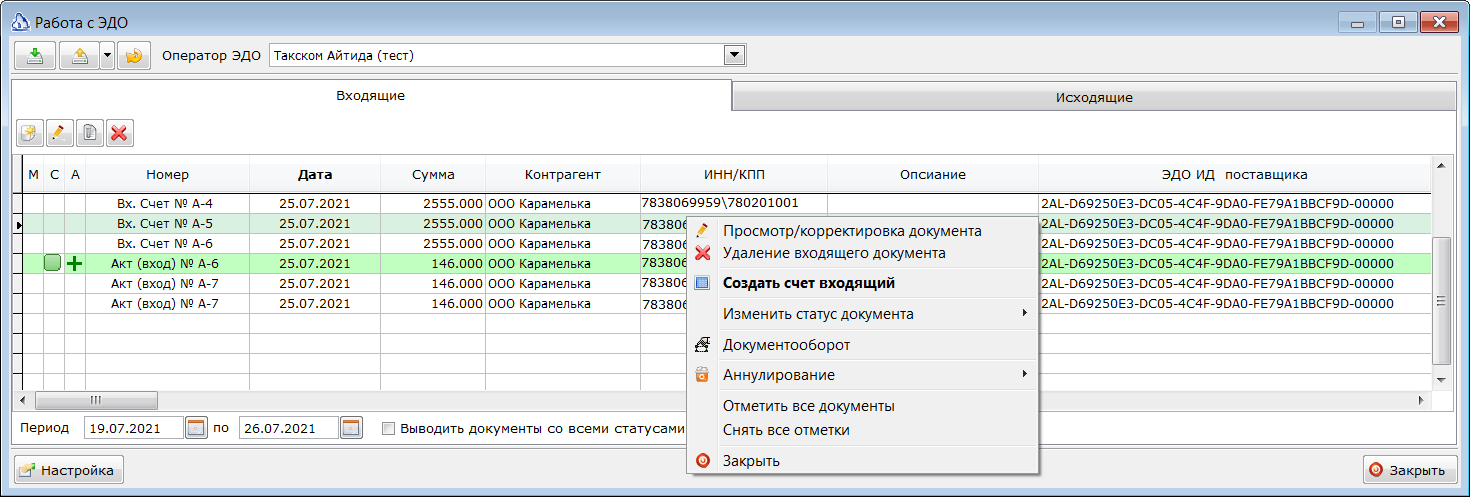Click the Работа с ЭДО window icon
Screen dimensions: 1470x497
click(x=20, y=22)
